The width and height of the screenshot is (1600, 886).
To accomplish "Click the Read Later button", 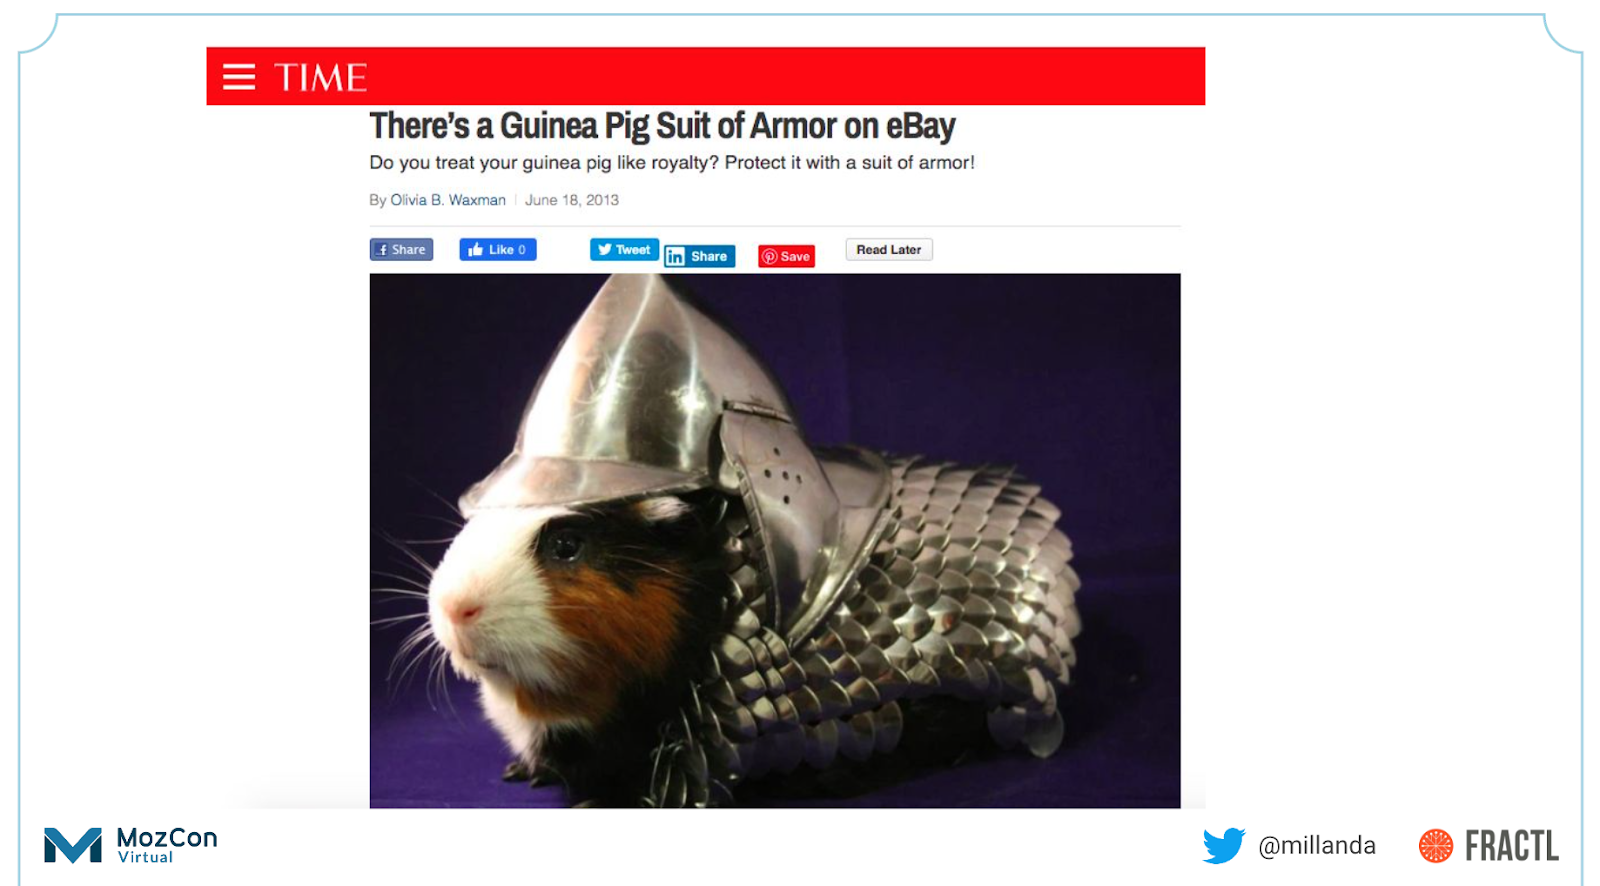I will click(x=889, y=250).
